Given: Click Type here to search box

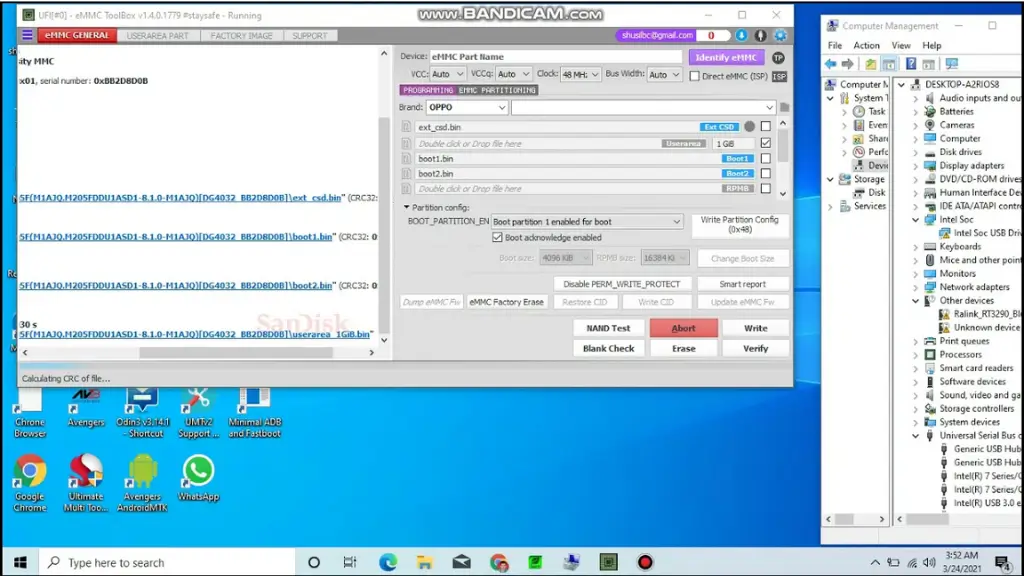Looking at the screenshot, I should (167, 562).
